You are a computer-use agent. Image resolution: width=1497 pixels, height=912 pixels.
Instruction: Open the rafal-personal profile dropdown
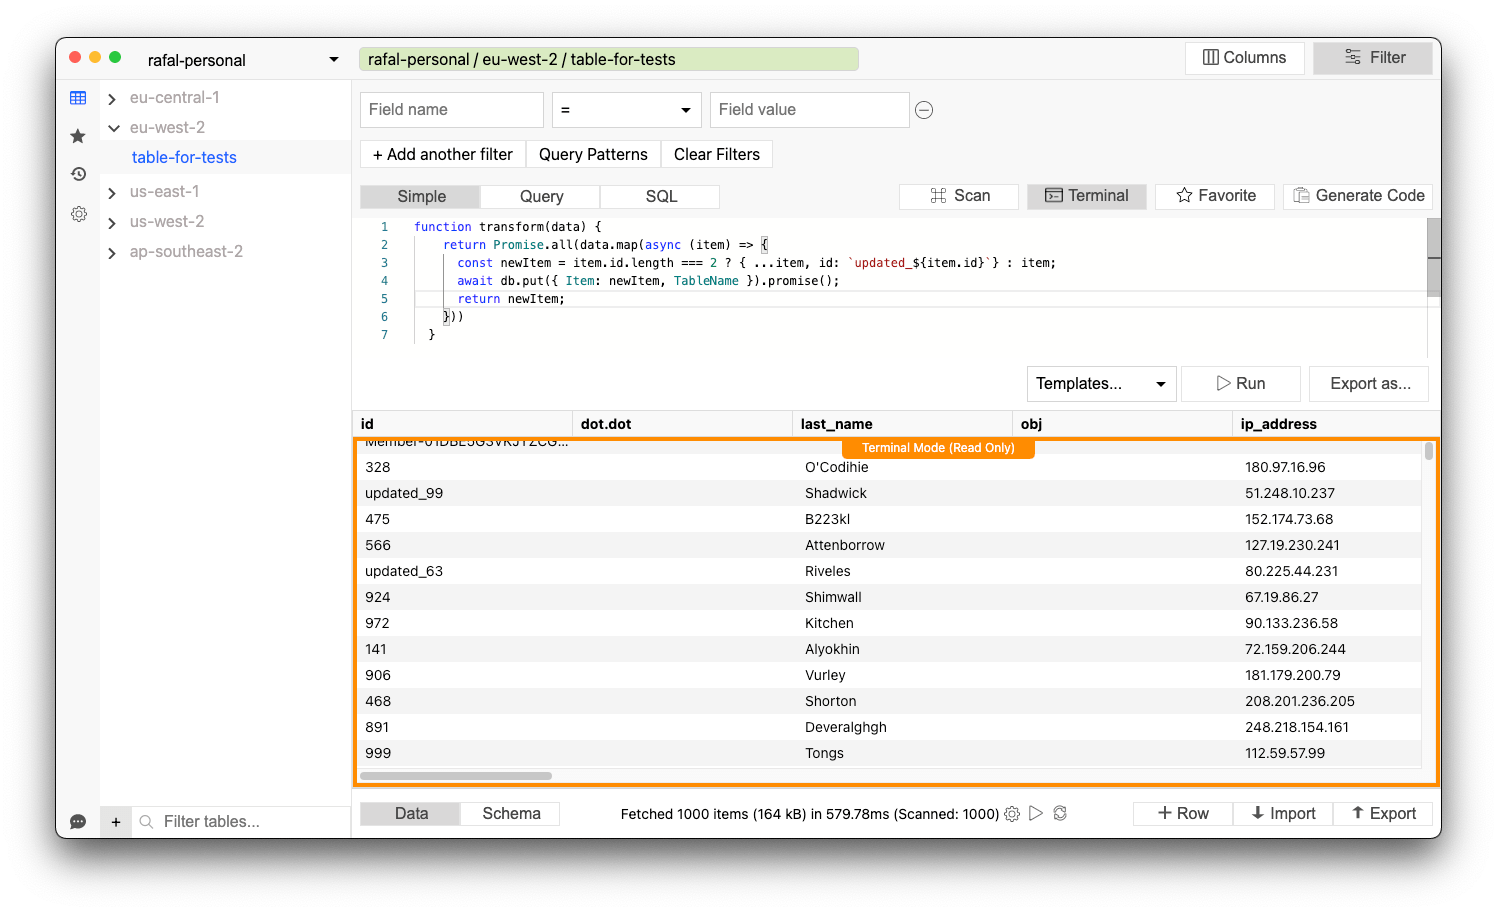243,60
